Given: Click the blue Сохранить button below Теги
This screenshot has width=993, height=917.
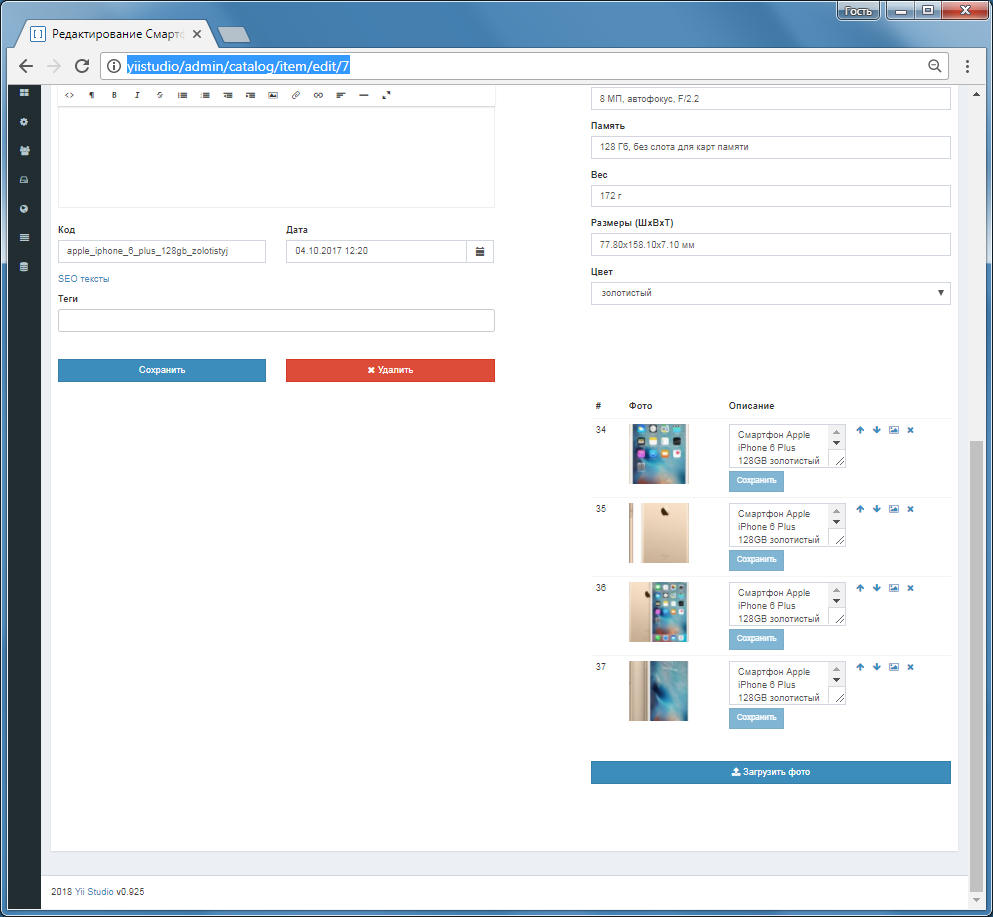Looking at the screenshot, I should pyautogui.click(x=162, y=370).
